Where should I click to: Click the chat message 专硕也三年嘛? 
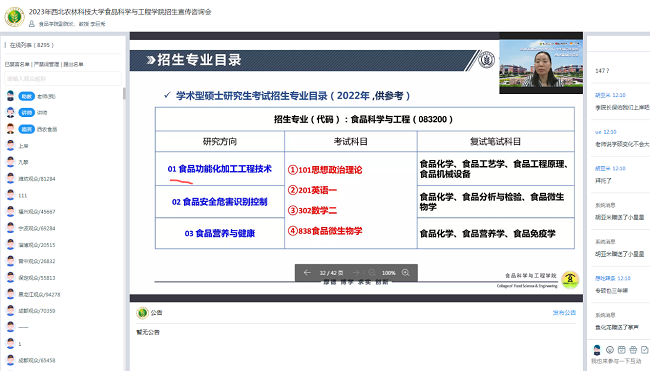point(611,291)
